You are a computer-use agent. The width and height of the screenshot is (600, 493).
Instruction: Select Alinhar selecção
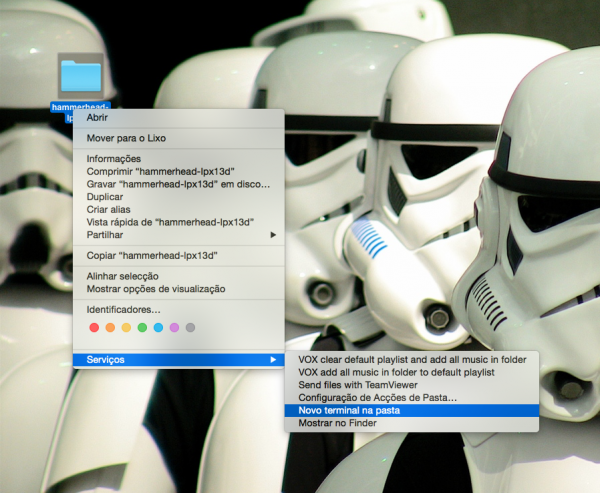tap(179, 276)
